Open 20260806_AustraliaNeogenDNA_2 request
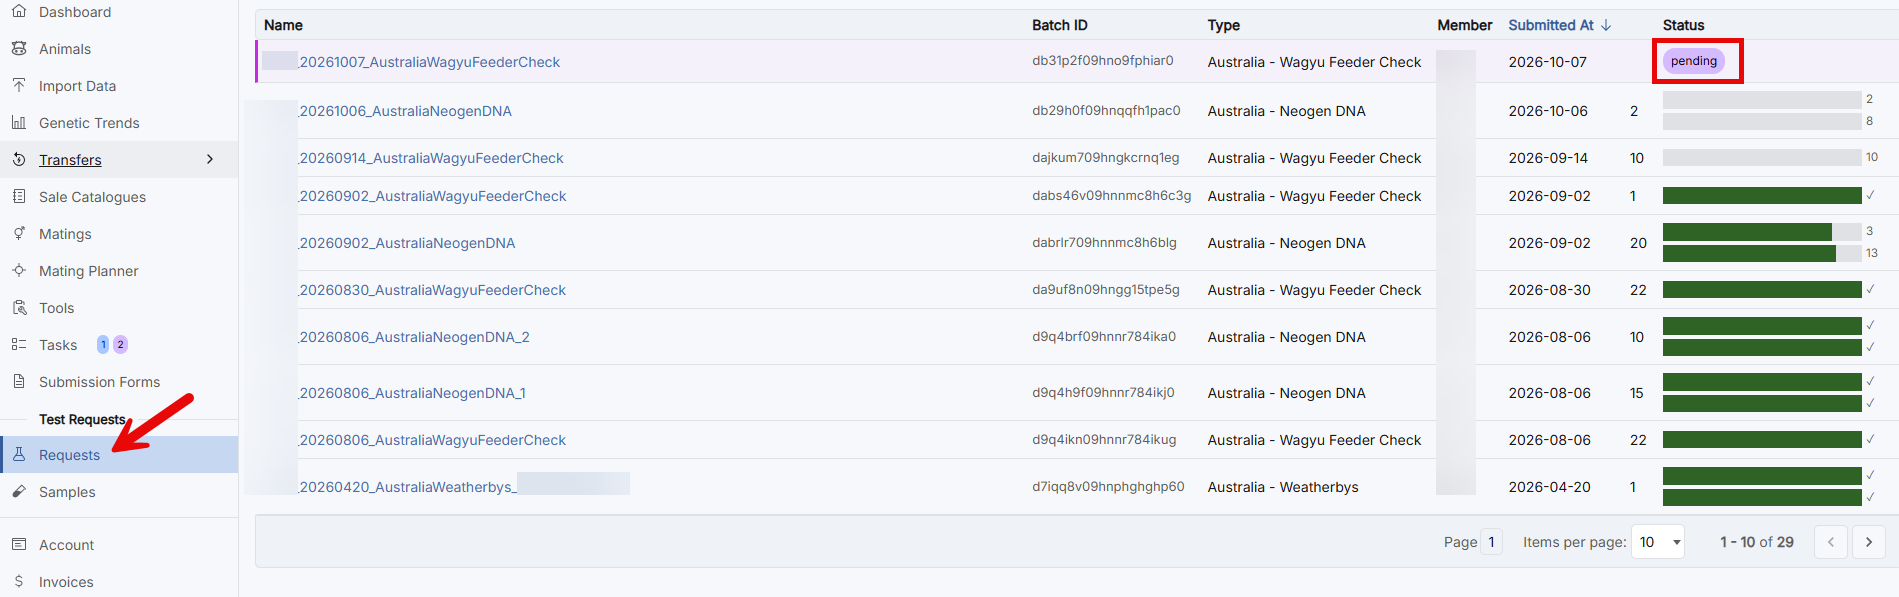1899x597 pixels. [x=414, y=337]
